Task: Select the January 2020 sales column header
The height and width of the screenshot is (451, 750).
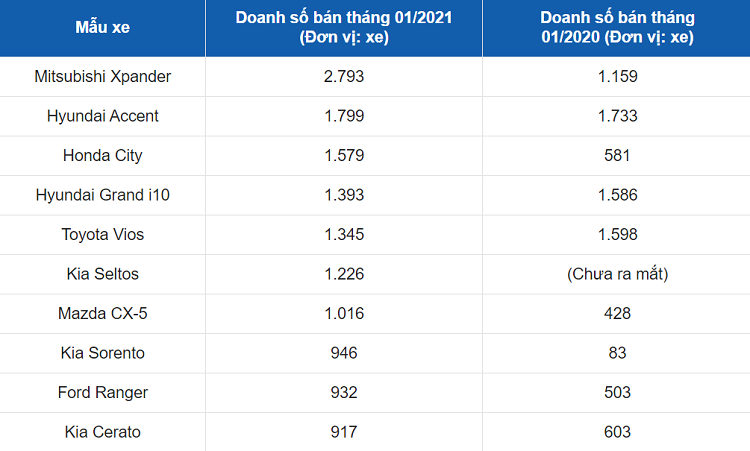Action: click(617, 28)
